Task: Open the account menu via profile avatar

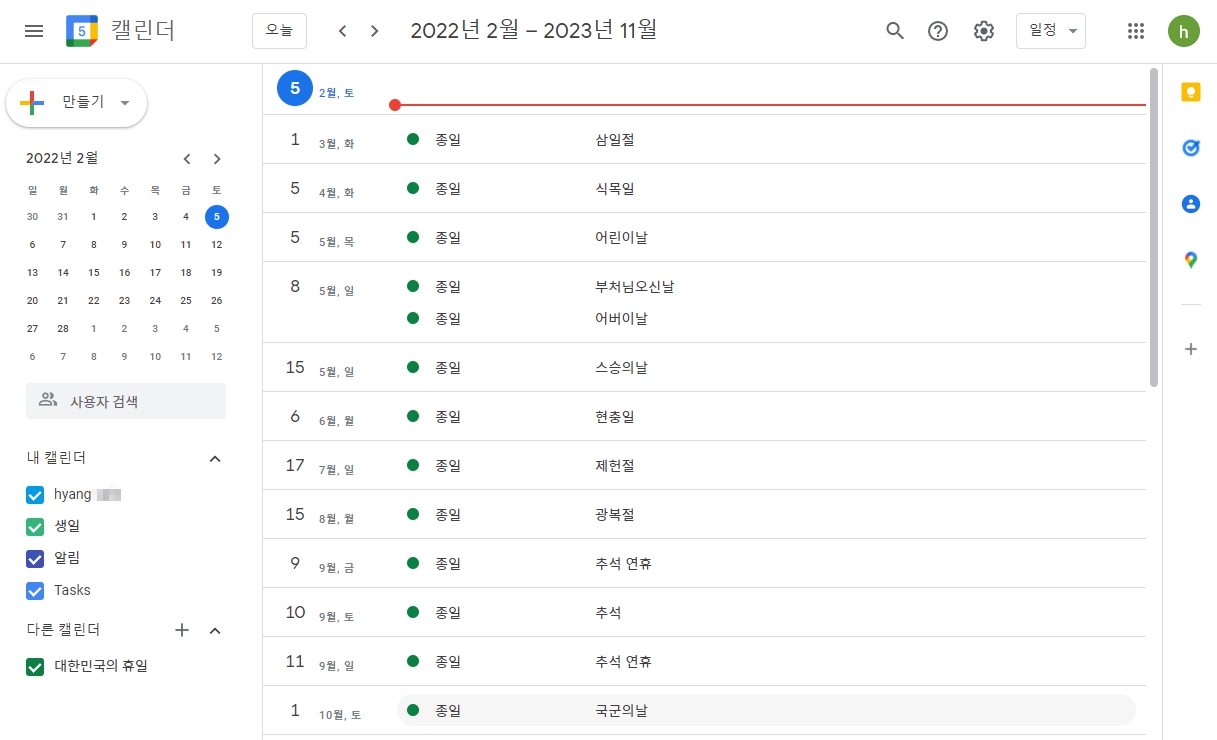Action: 1183,31
